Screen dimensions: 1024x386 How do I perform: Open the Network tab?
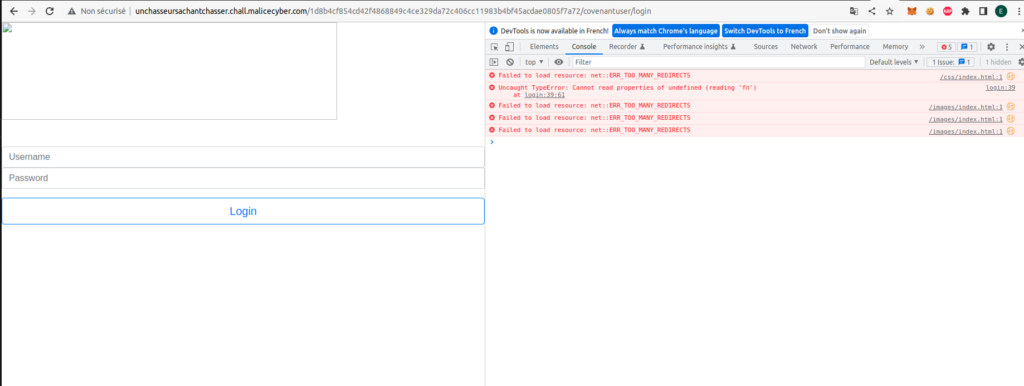click(804, 46)
